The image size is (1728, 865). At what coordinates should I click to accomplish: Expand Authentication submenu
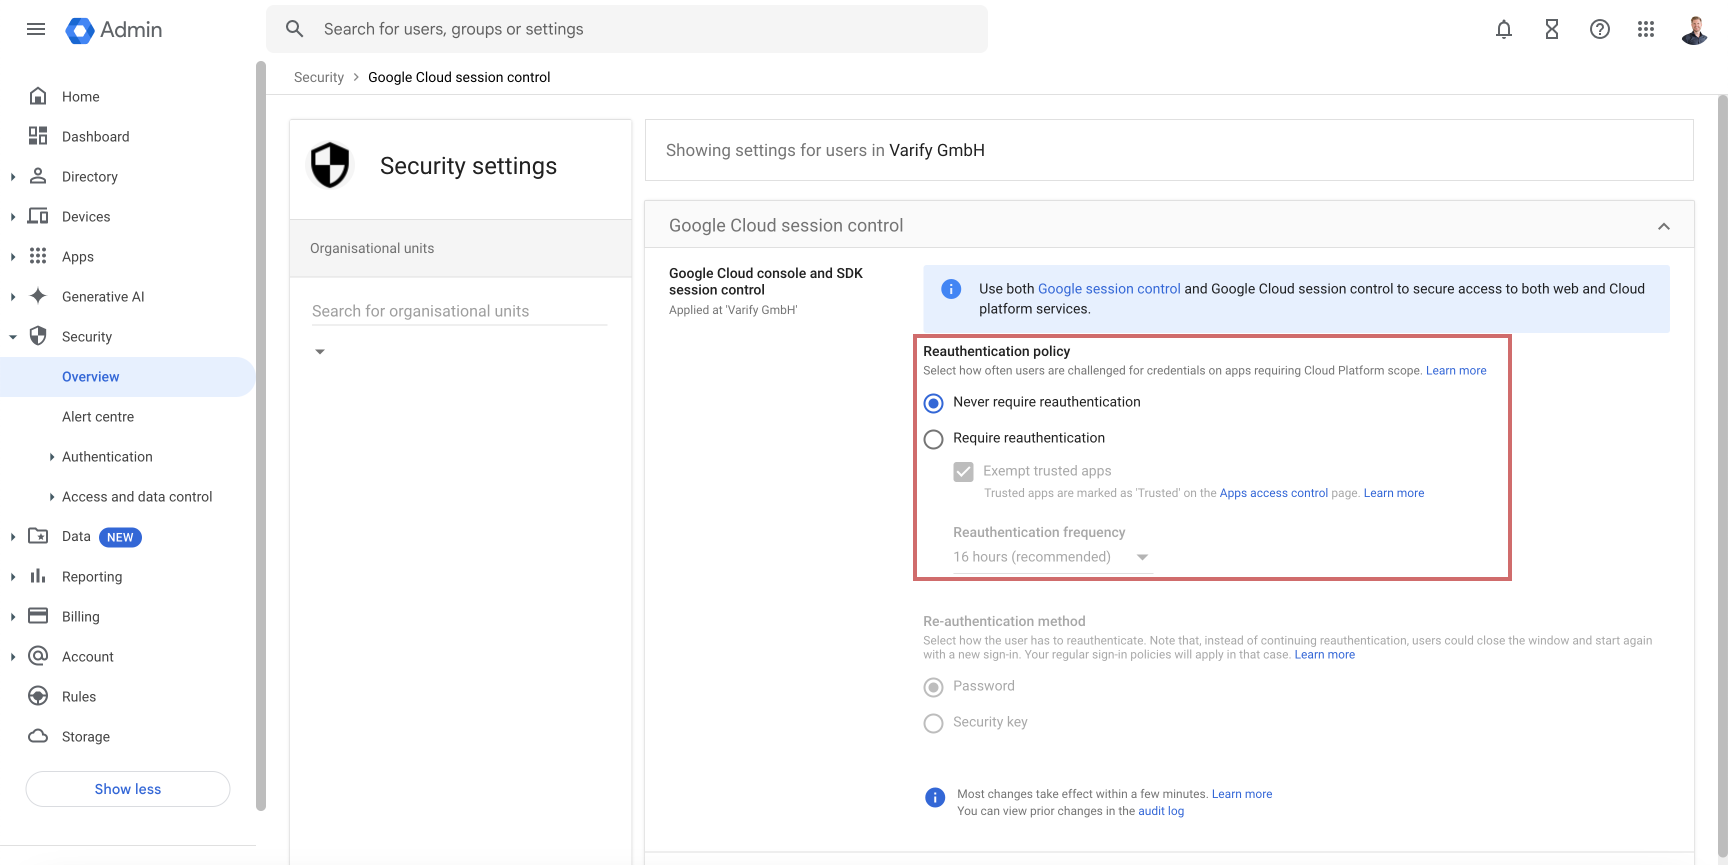tap(52, 457)
